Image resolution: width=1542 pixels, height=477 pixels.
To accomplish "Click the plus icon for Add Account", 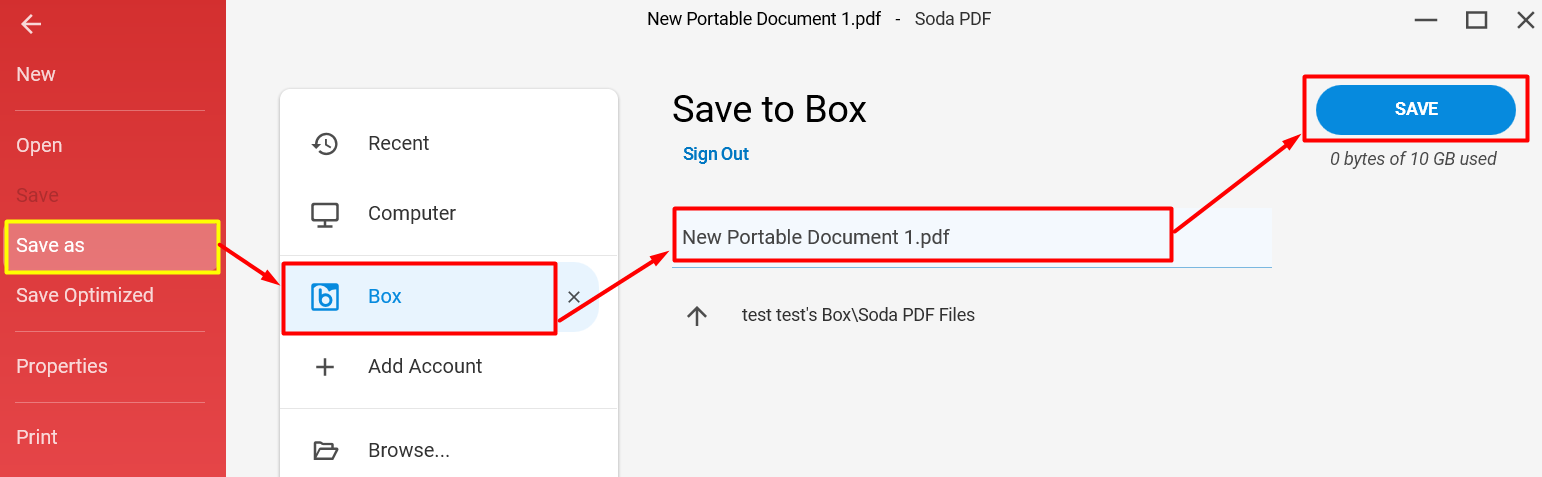I will 325,367.
